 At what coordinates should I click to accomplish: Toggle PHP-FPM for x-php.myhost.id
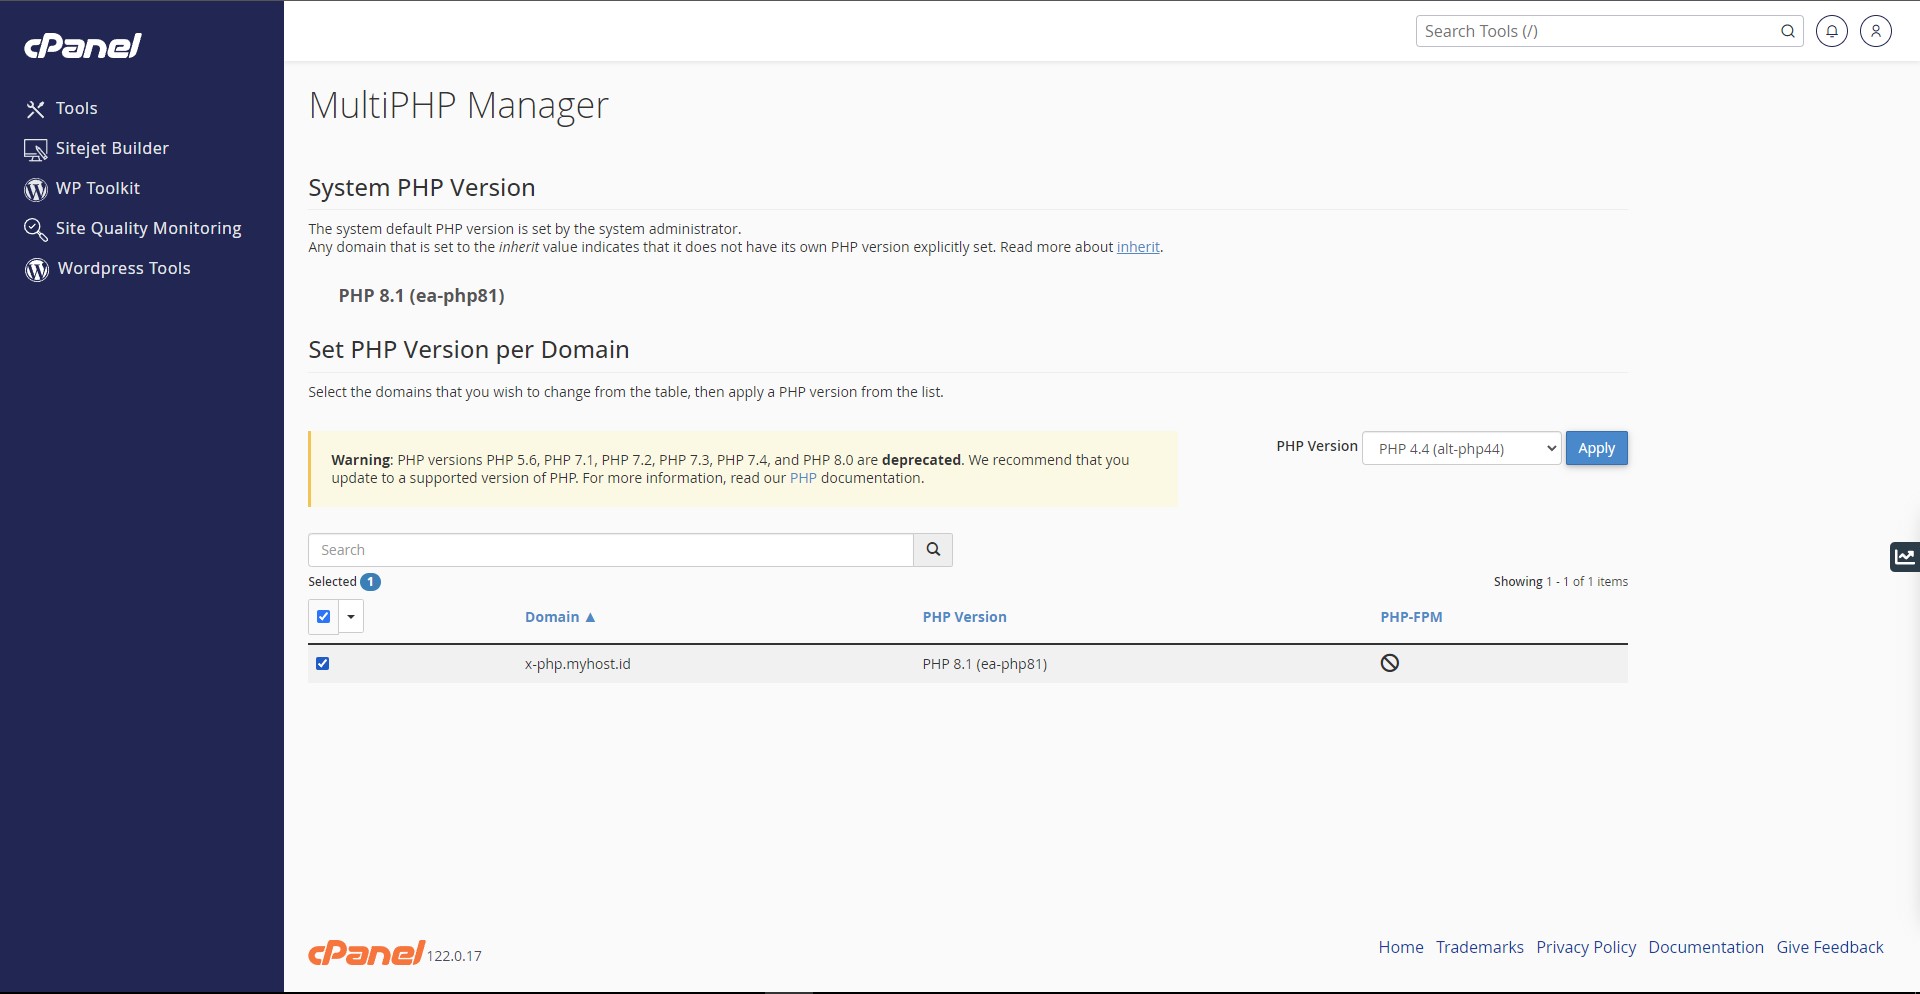click(1390, 663)
